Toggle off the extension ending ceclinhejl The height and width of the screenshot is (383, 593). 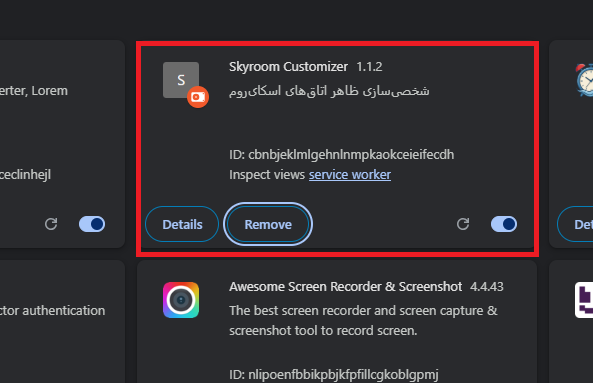[92, 224]
